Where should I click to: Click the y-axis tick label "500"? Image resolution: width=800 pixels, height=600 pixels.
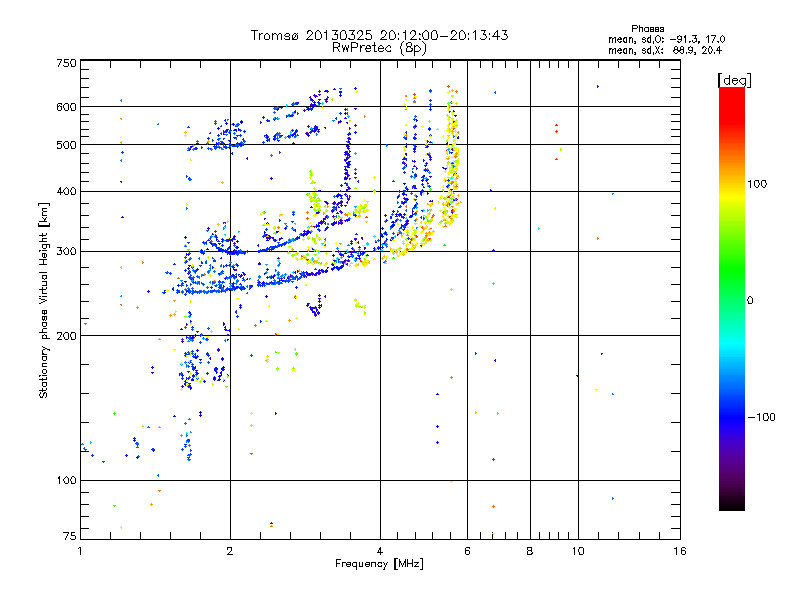coord(66,145)
